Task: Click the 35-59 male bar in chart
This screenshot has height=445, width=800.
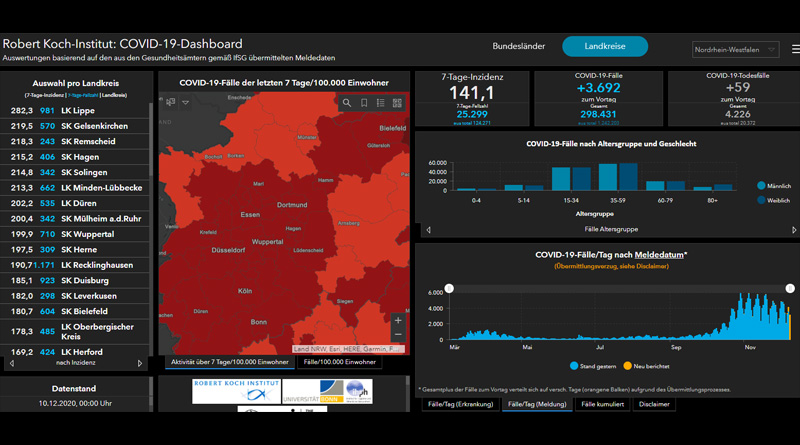Action: tap(608, 177)
